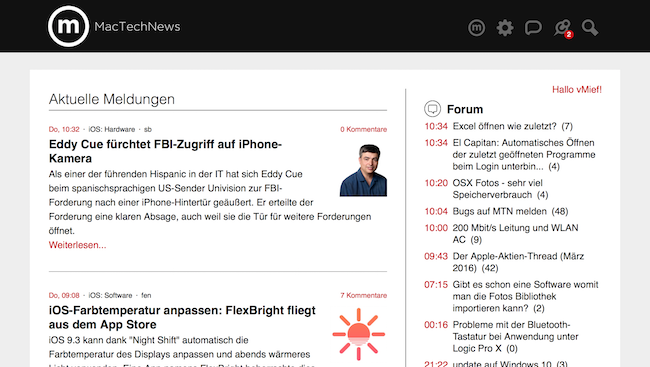Click timestamp Do, 10:32

(64, 129)
